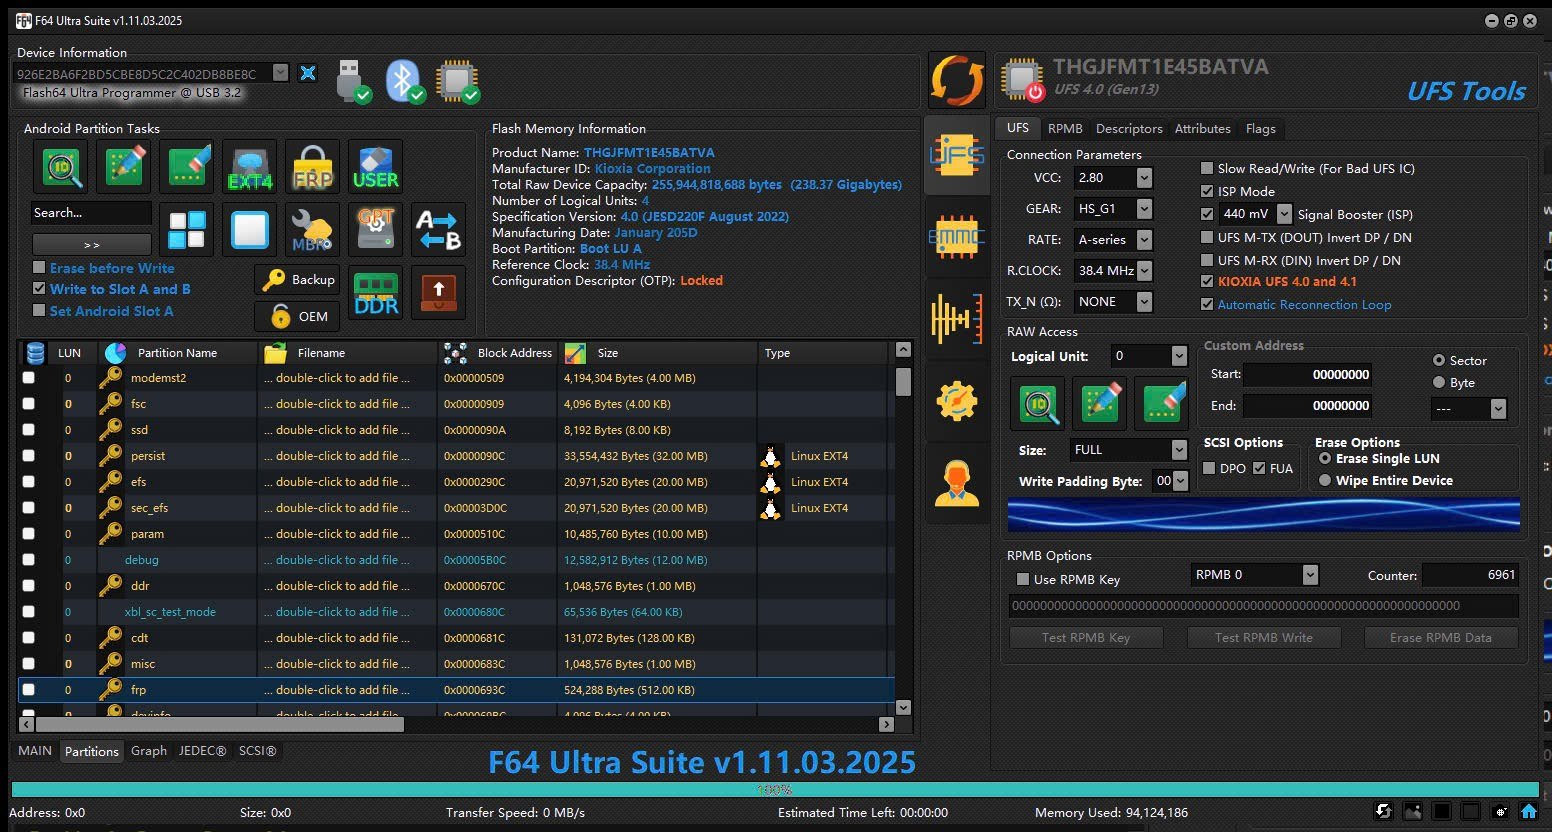
Task: Open the device ID dropdown in Device Information
Action: pos(280,73)
